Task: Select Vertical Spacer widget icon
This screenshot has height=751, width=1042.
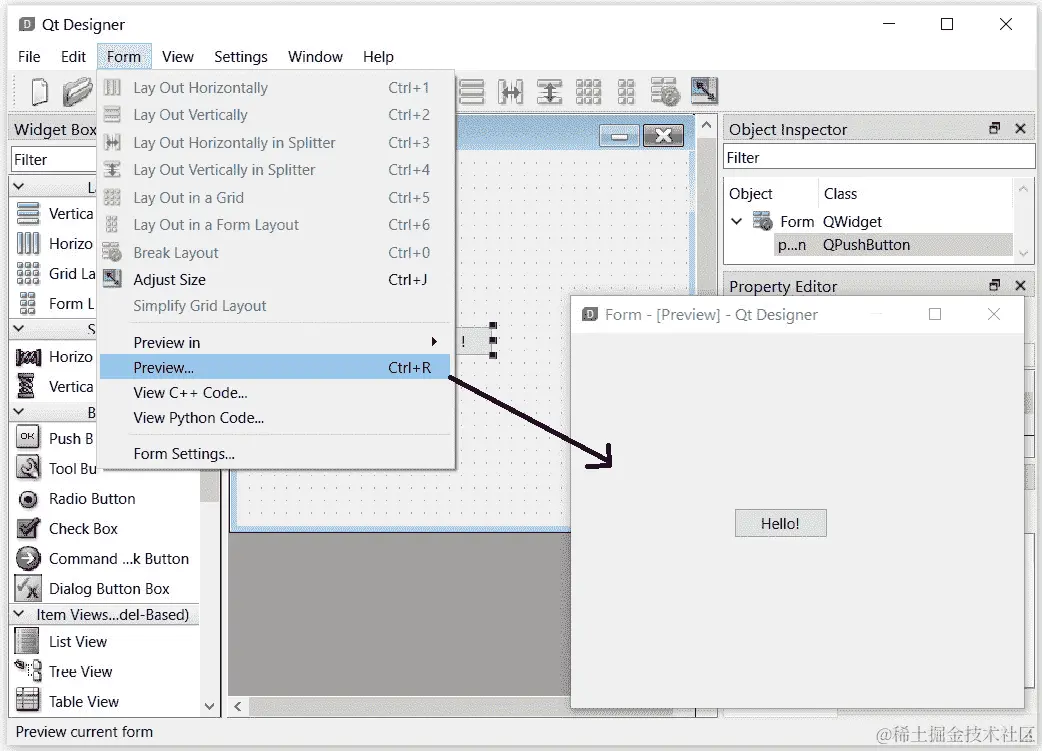Action: pyautogui.click(x=26, y=386)
